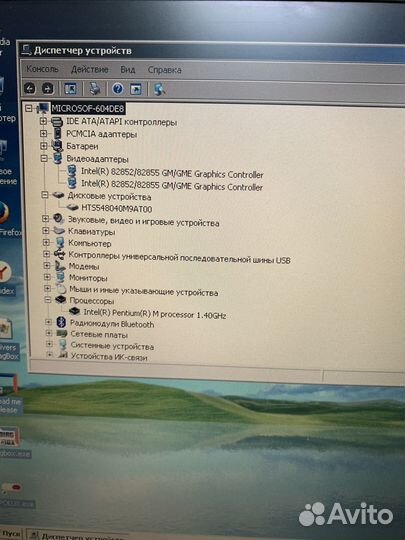Open Help via the blue question mark icon
405x540 pixels.
coord(118,89)
